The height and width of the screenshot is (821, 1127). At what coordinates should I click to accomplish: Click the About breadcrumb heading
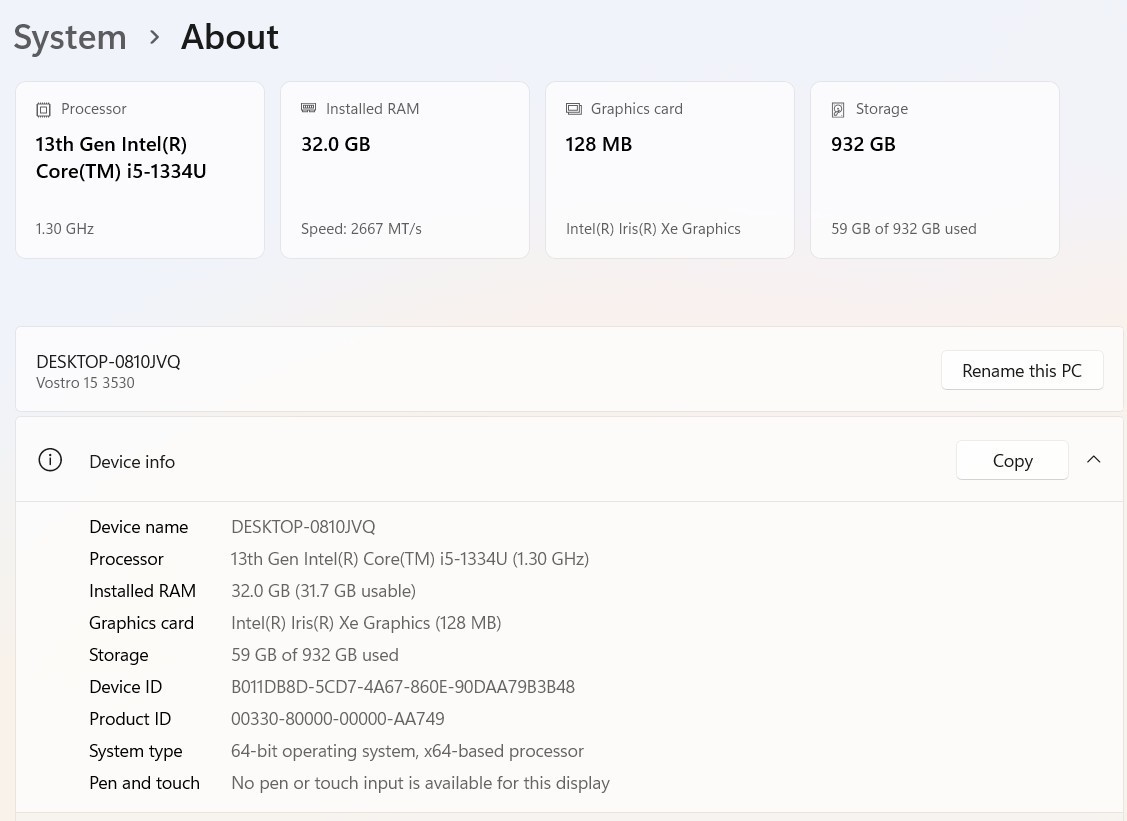[x=229, y=37]
